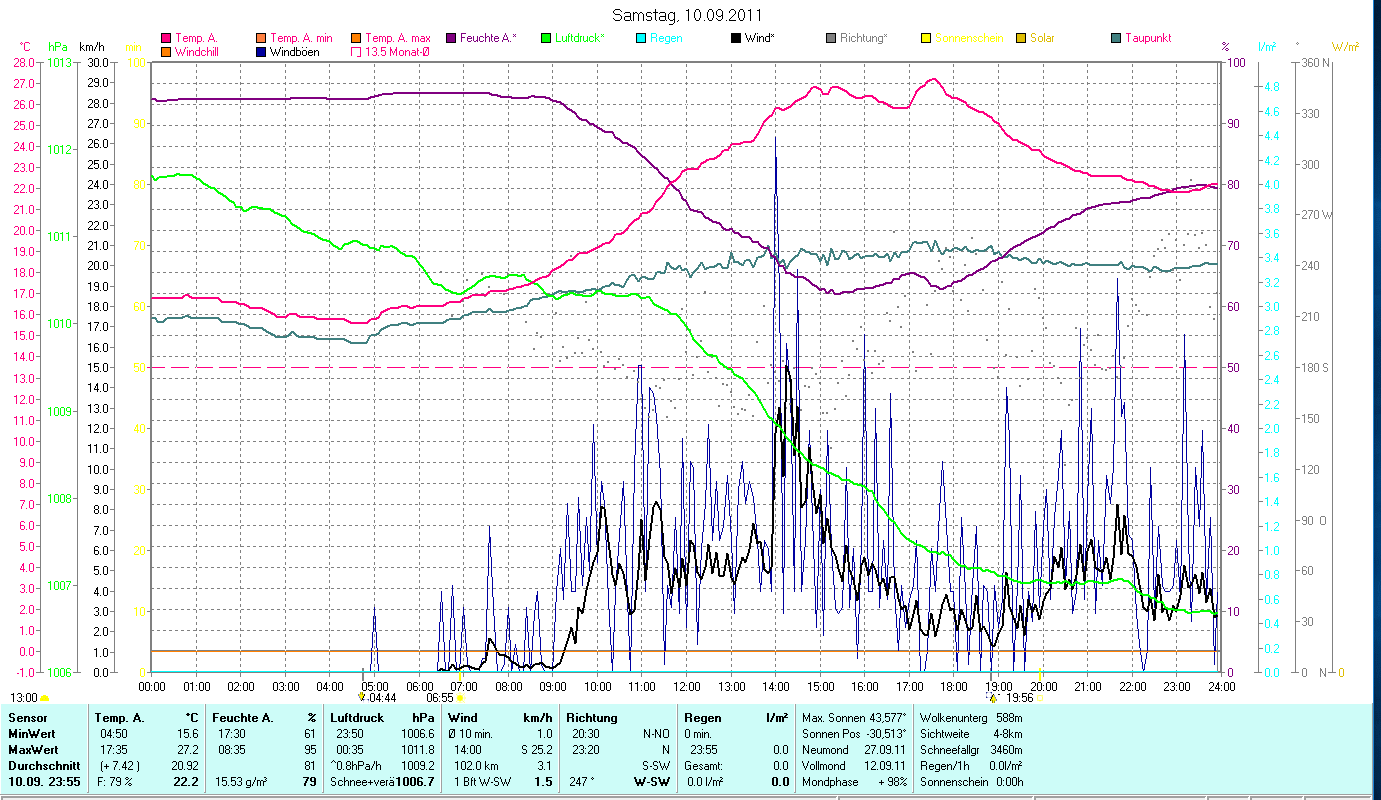Click the black Wind legend marker

point(736,38)
